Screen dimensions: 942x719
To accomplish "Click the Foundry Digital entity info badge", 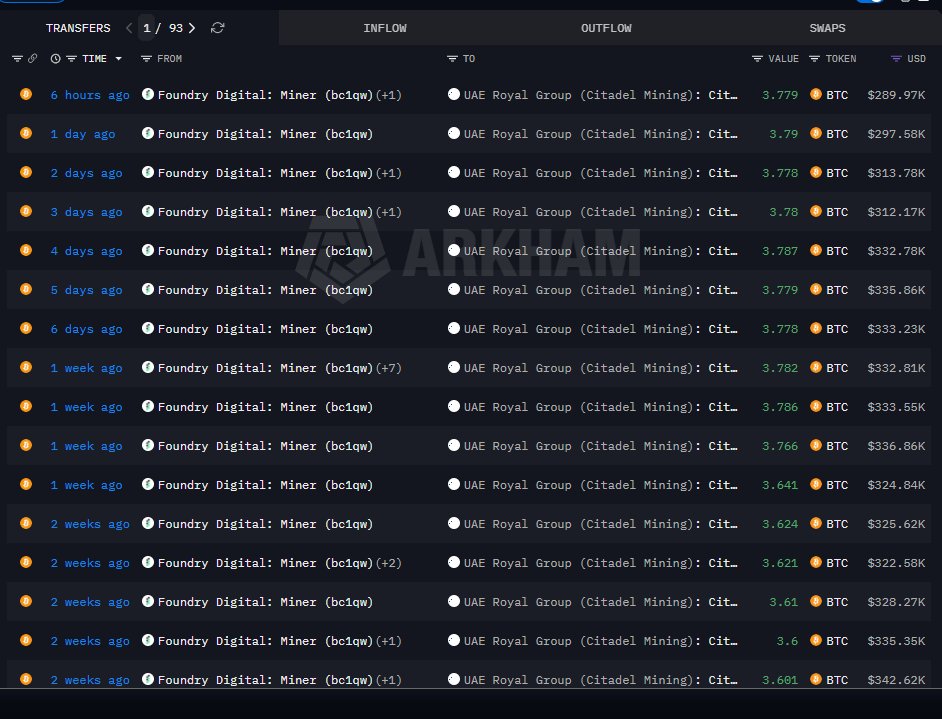I will coord(148,95).
